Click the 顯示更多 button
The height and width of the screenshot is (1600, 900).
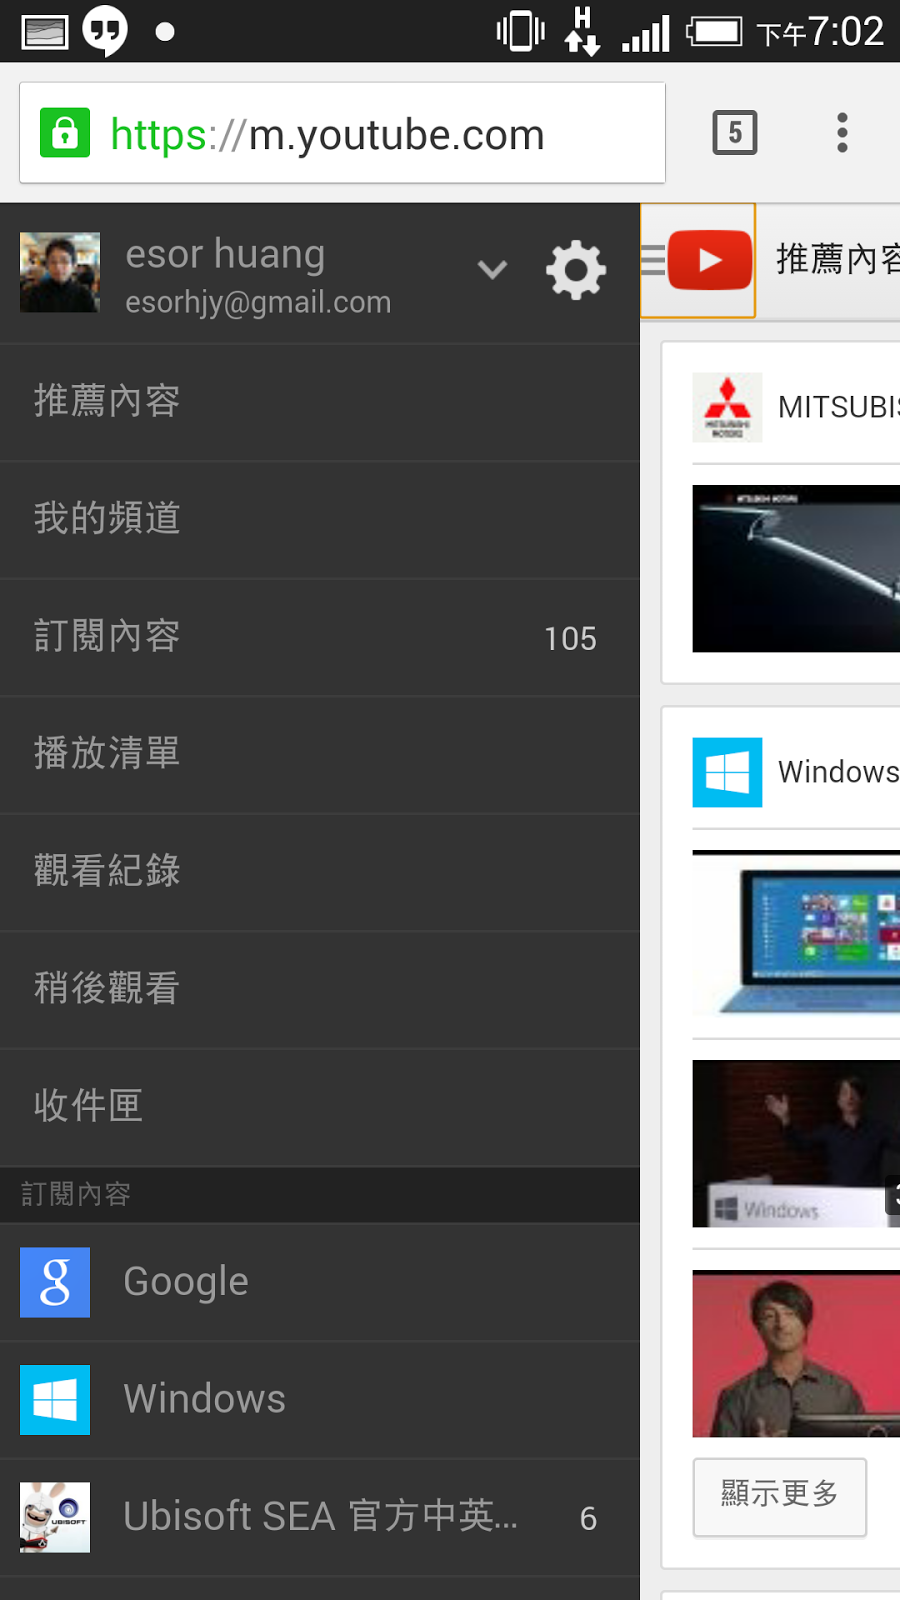[x=780, y=1497]
